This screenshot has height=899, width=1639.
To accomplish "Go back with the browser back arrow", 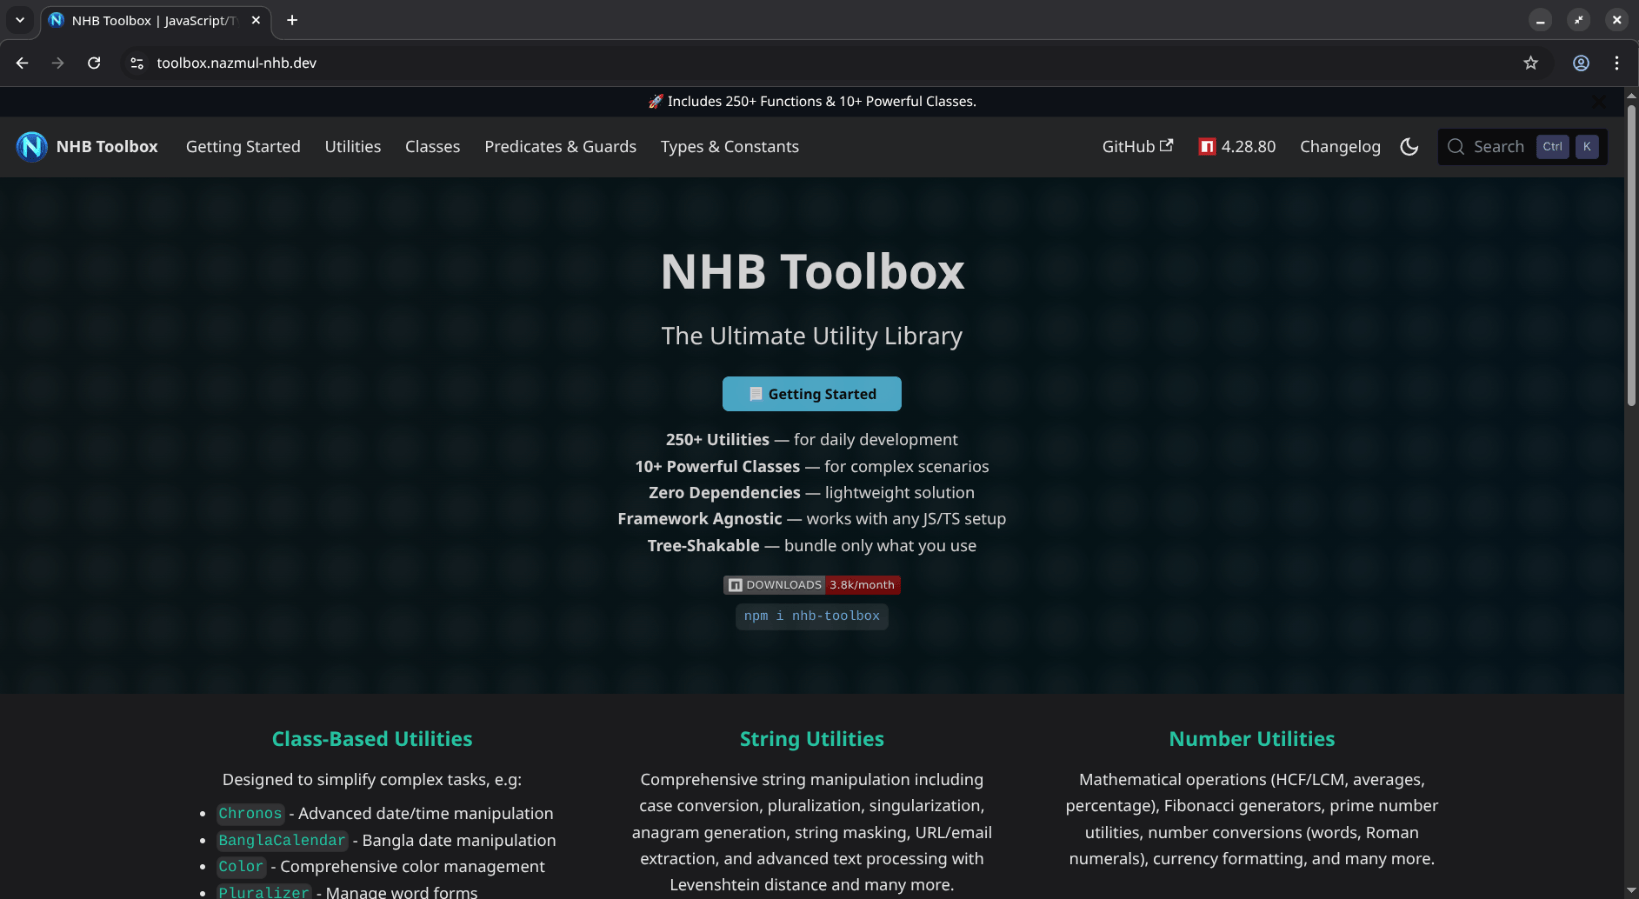I will [22, 63].
